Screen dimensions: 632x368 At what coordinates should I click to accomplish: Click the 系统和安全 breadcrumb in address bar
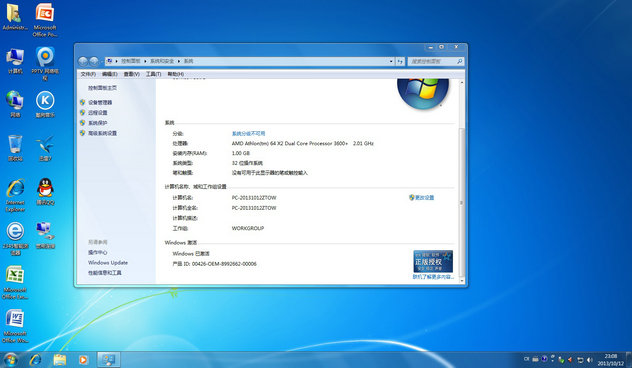(x=162, y=61)
